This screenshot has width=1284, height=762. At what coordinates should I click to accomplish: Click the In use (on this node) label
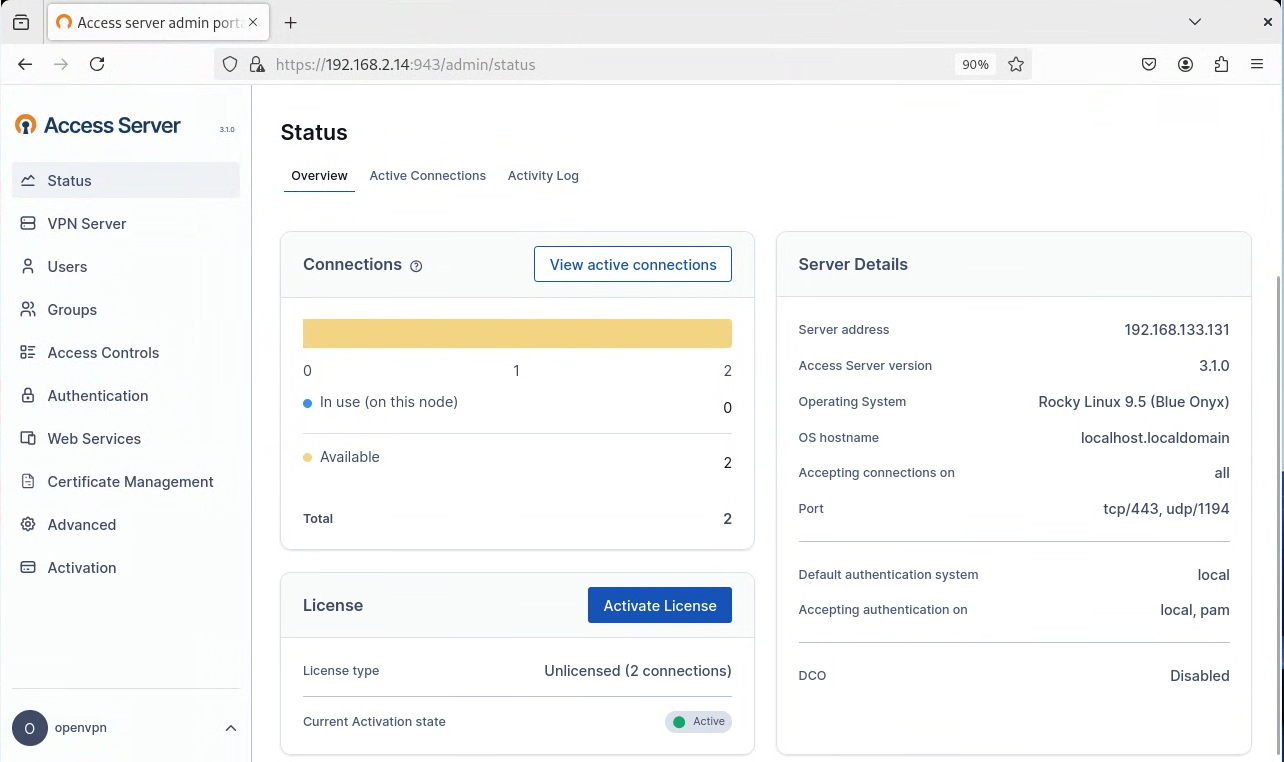[389, 402]
